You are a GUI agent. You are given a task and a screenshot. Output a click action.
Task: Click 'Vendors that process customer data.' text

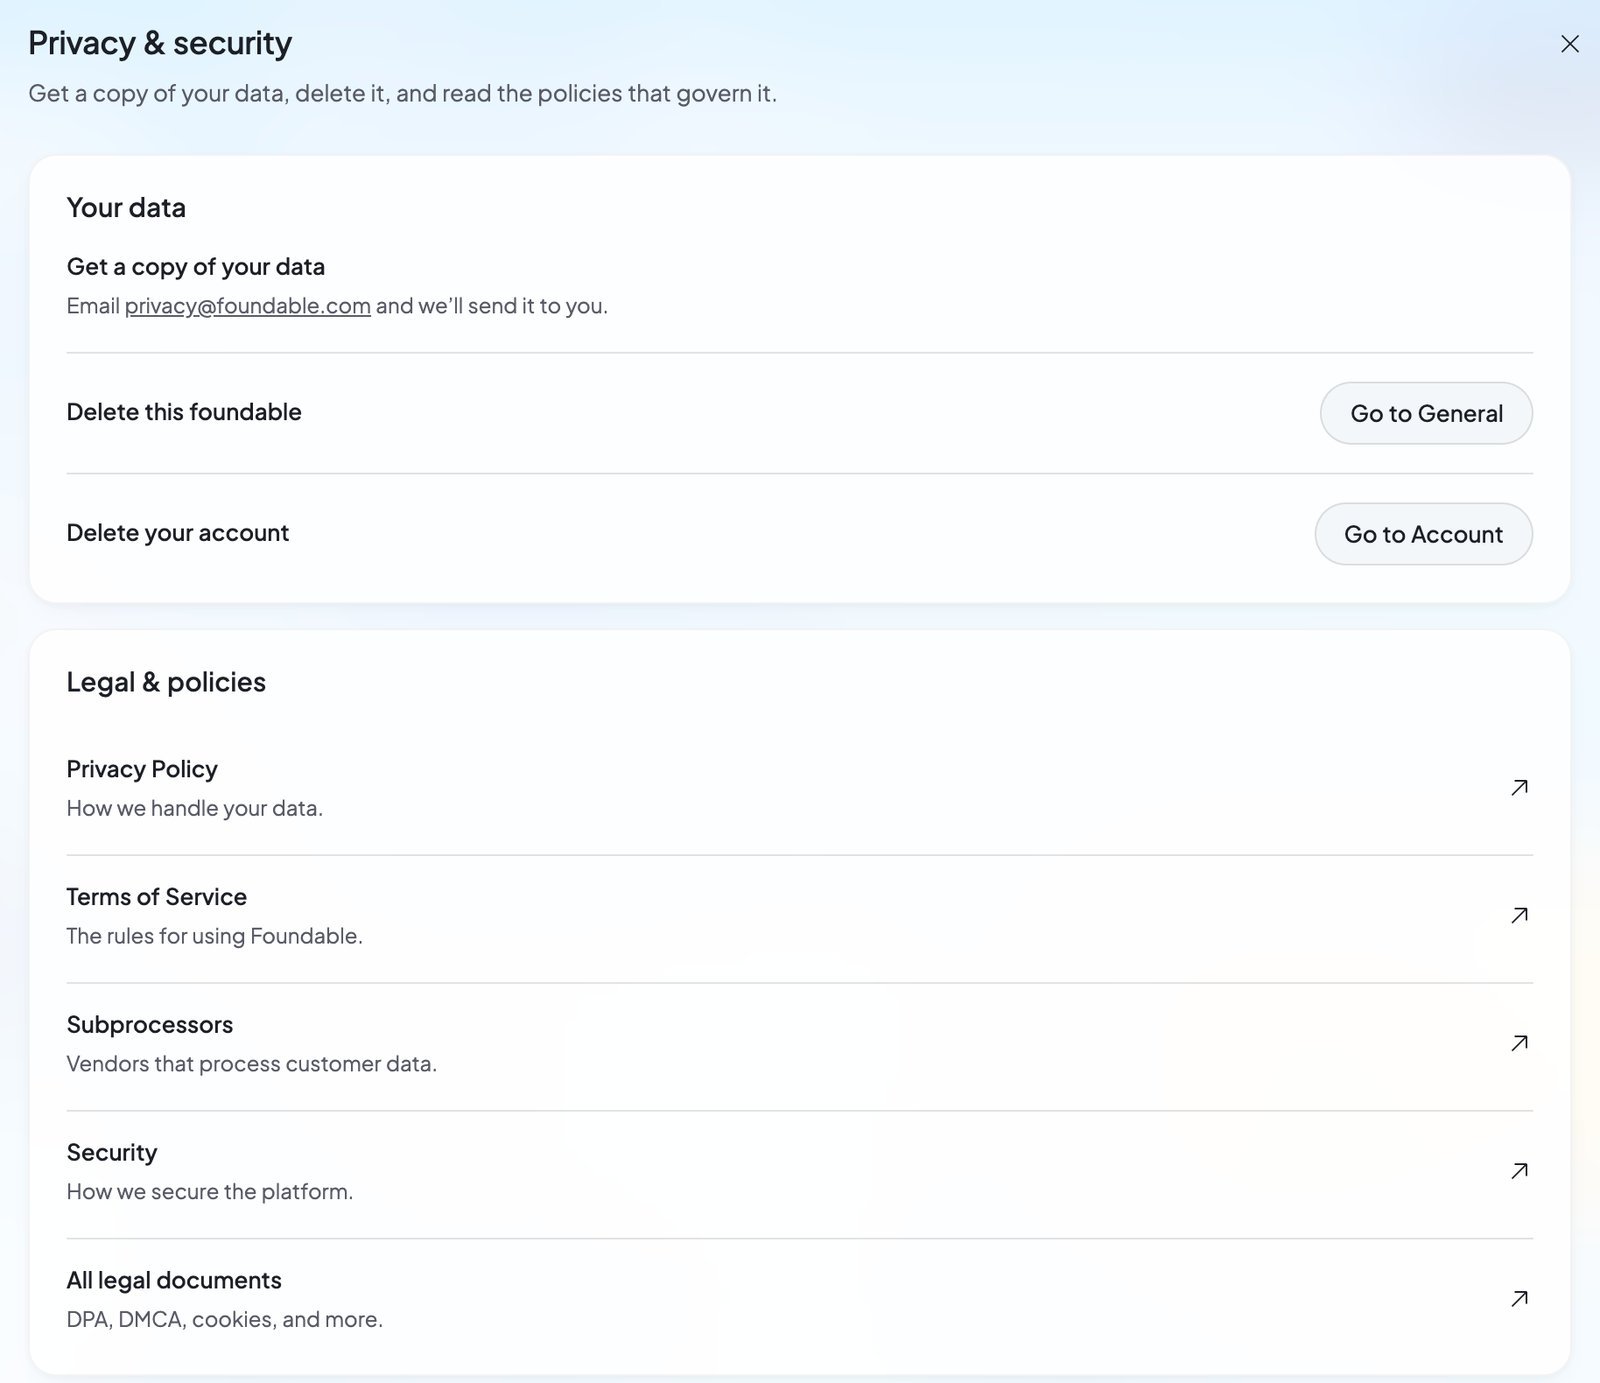coord(252,1064)
